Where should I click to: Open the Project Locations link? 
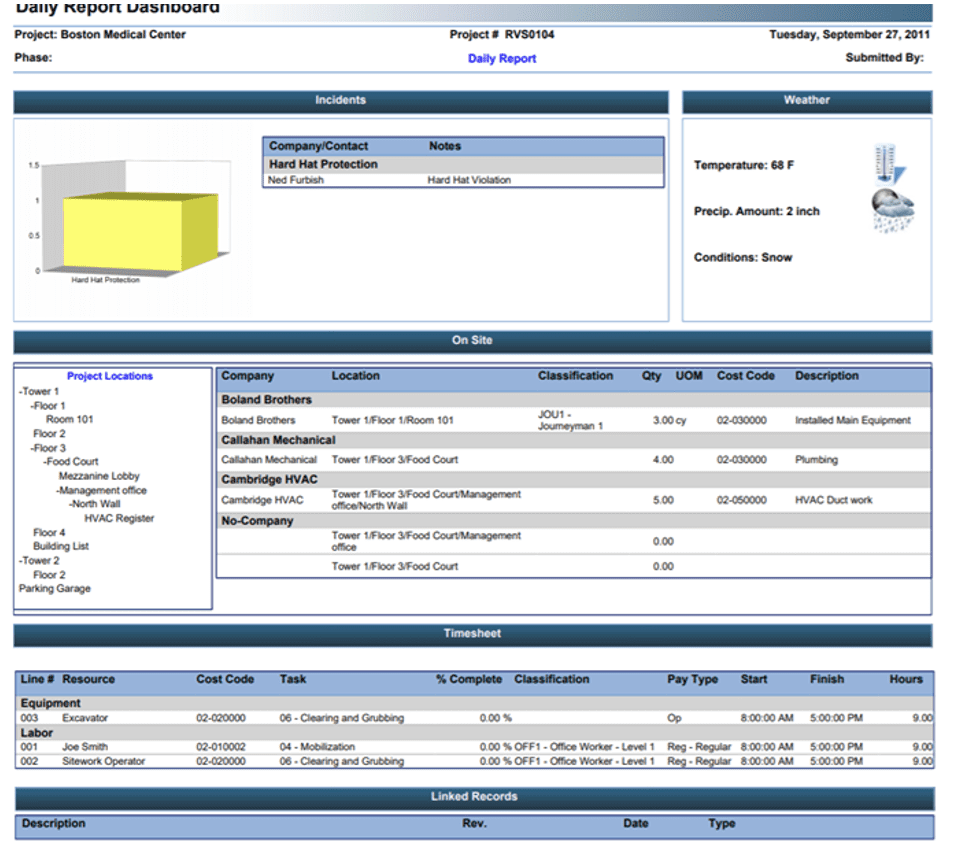click(109, 376)
